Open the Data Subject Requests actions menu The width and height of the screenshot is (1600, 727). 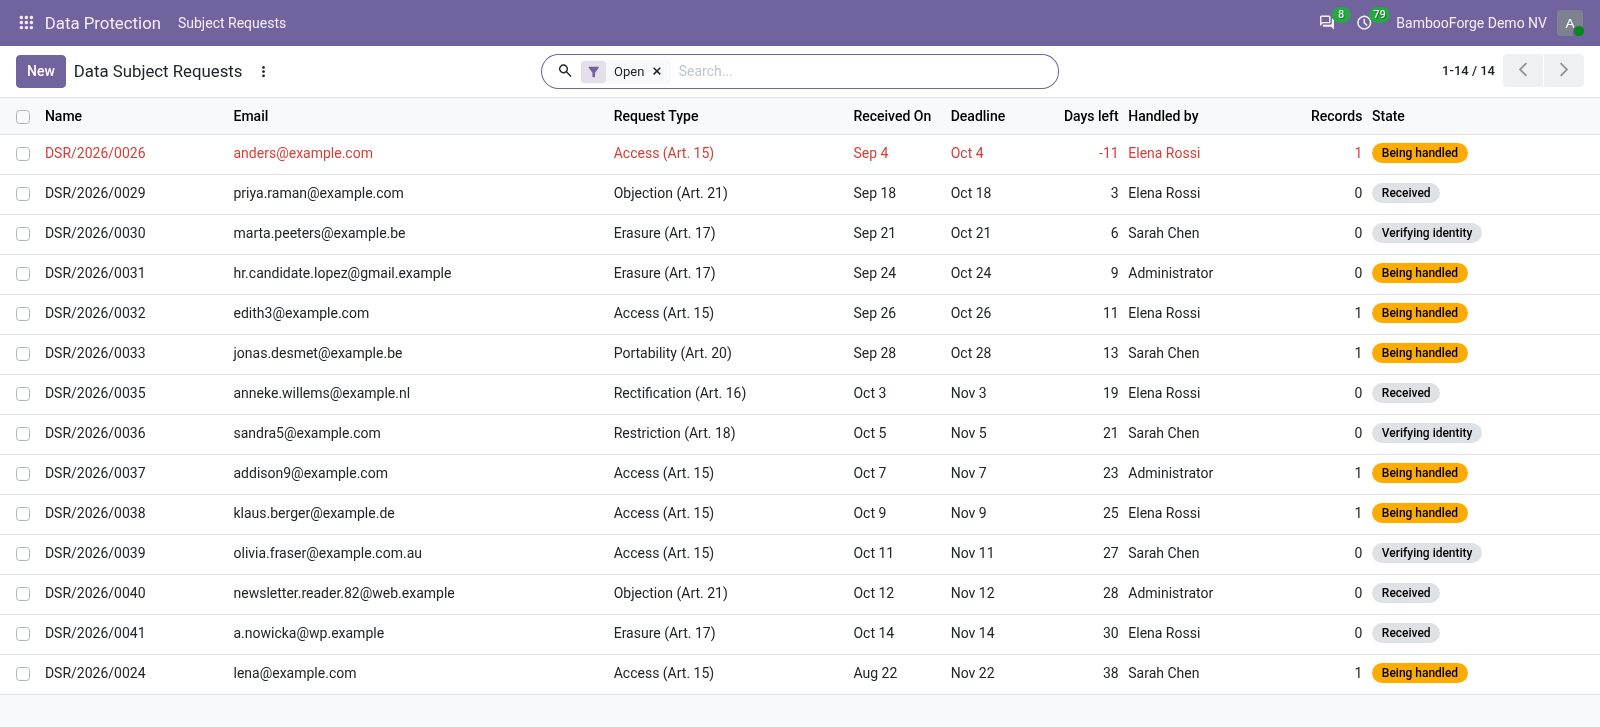264,71
